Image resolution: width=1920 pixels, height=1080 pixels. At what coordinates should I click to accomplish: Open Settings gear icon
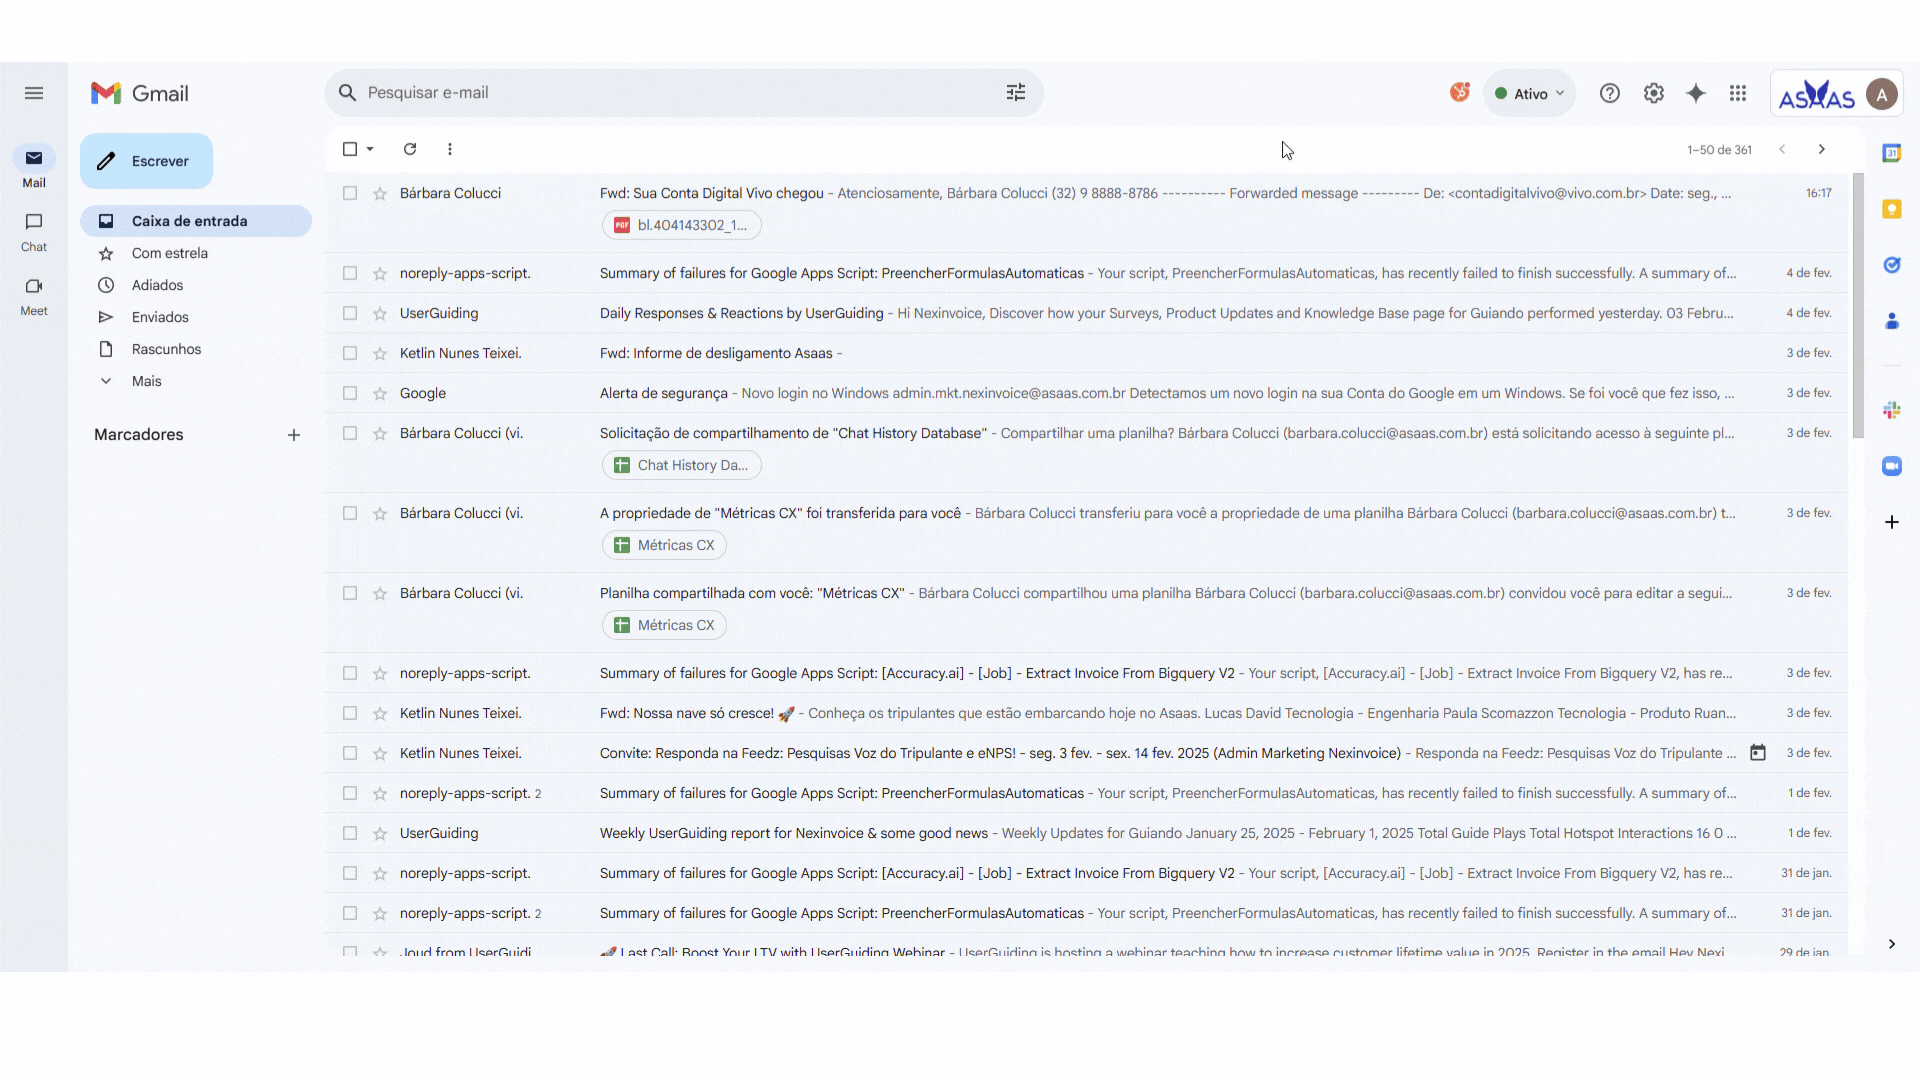click(x=1654, y=93)
